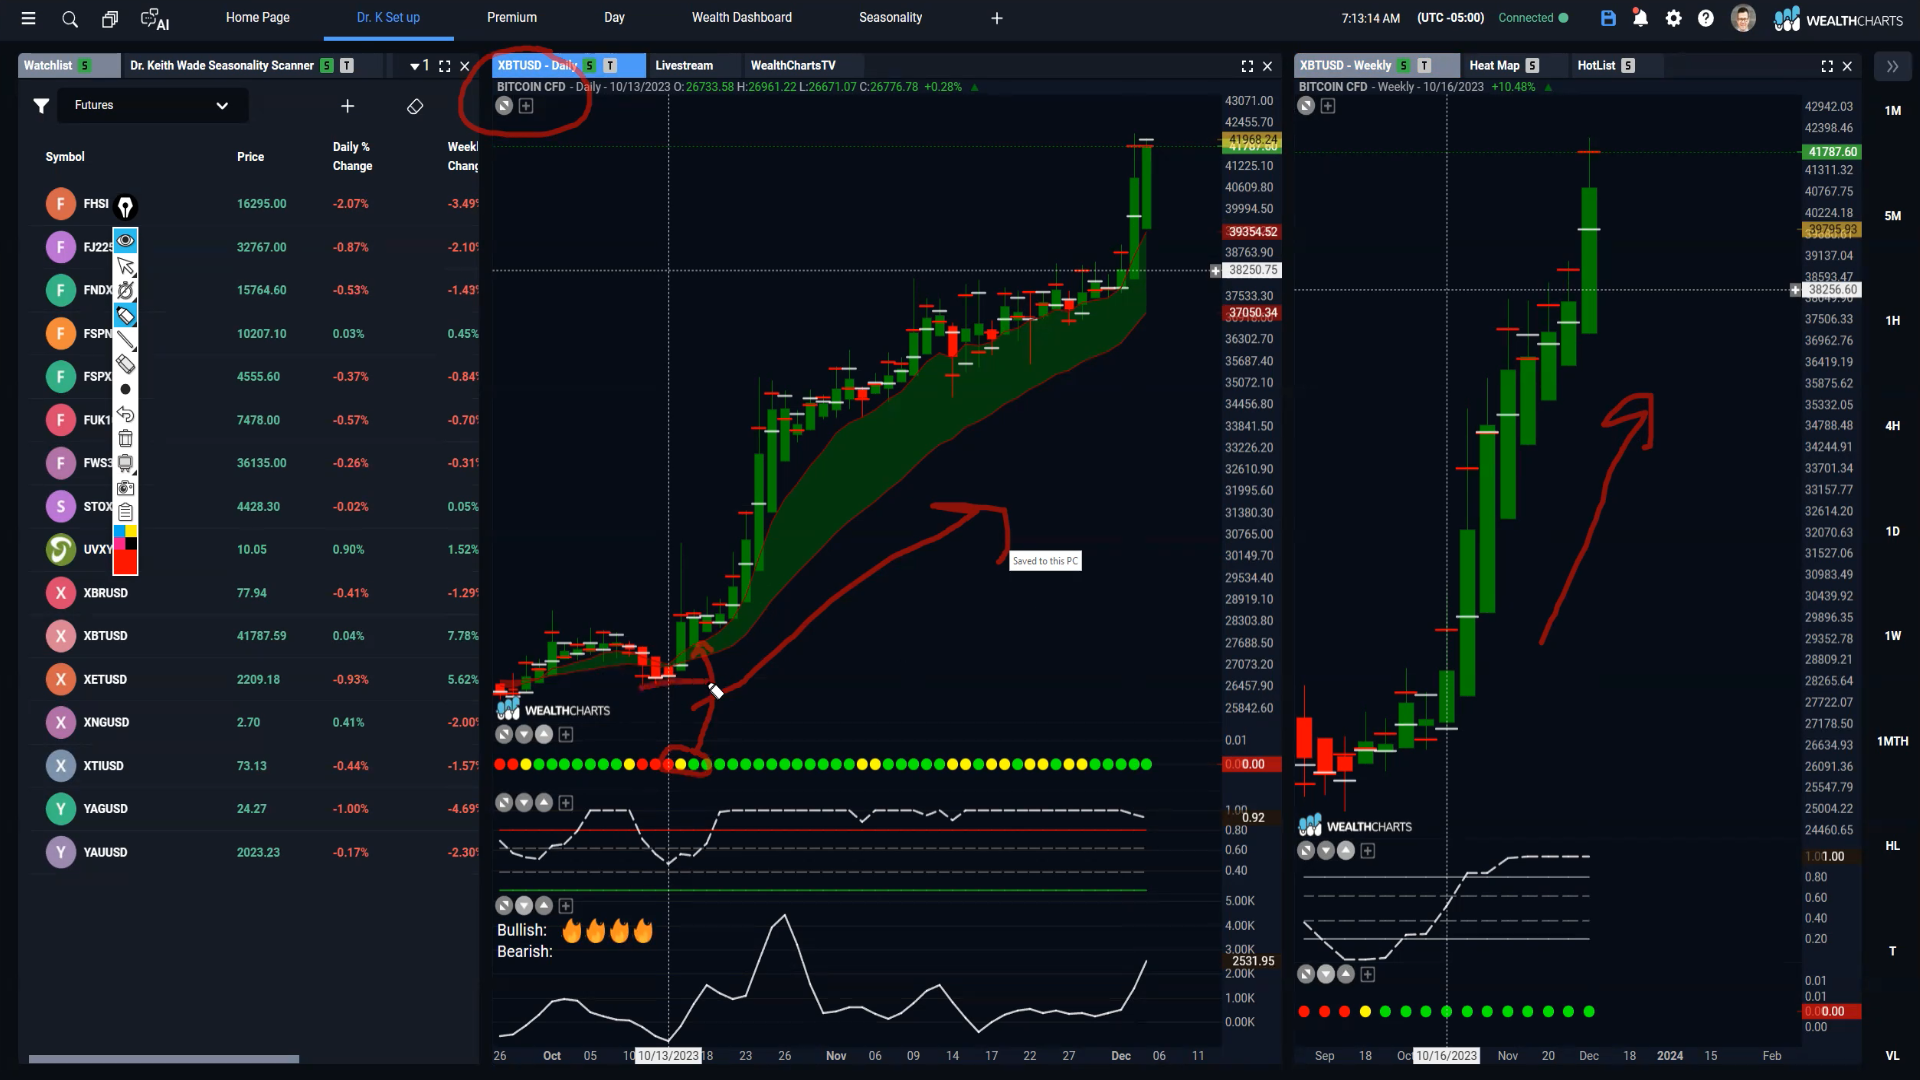Open the whiteboard easel tool

(125, 463)
